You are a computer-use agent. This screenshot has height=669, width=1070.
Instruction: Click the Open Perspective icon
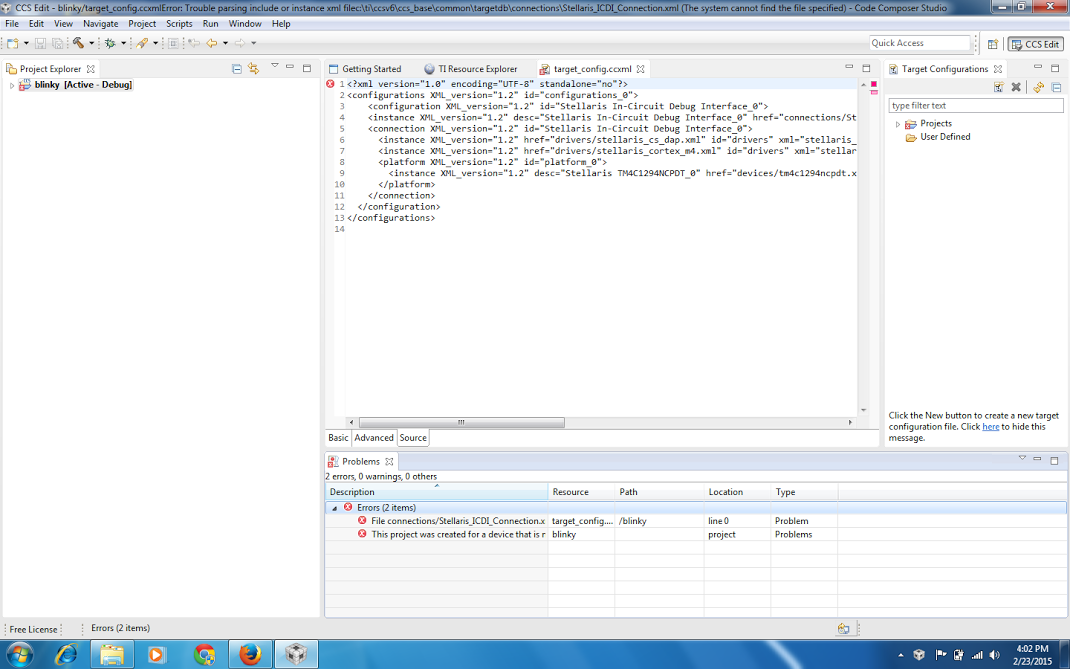pyautogui.click(x=993, y=44)
